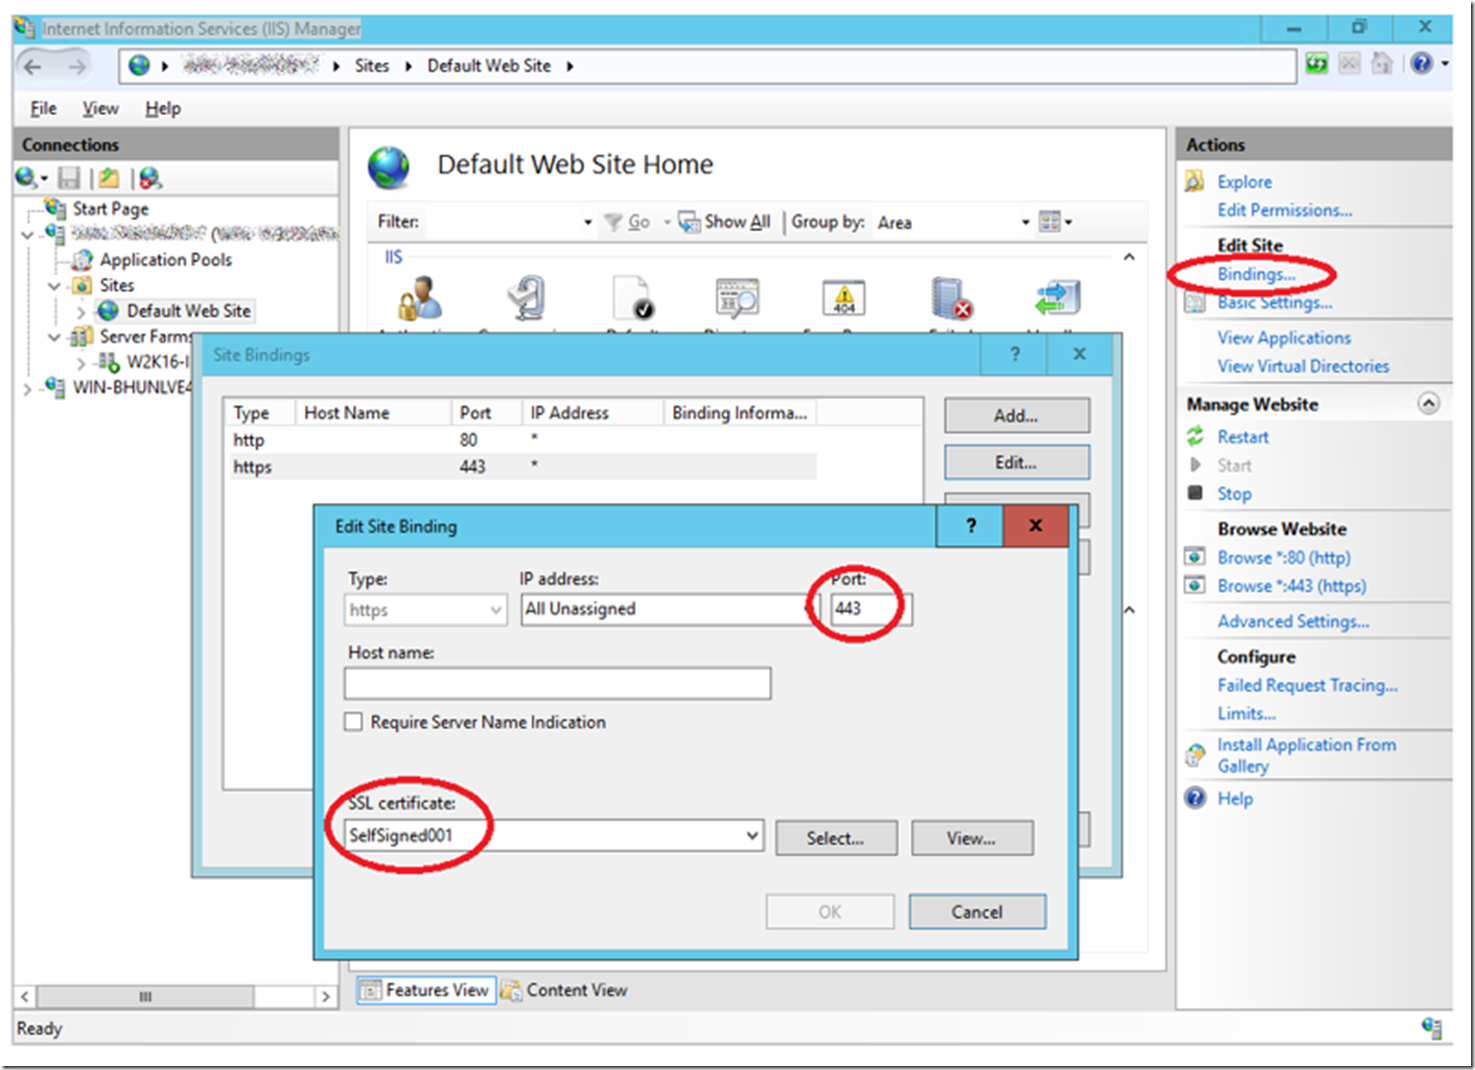Image resolution: width=1475 pixels, height=1070 pixels.
Task: Click the Explore icon in Actions pane
Action: tap(1195, 182)
